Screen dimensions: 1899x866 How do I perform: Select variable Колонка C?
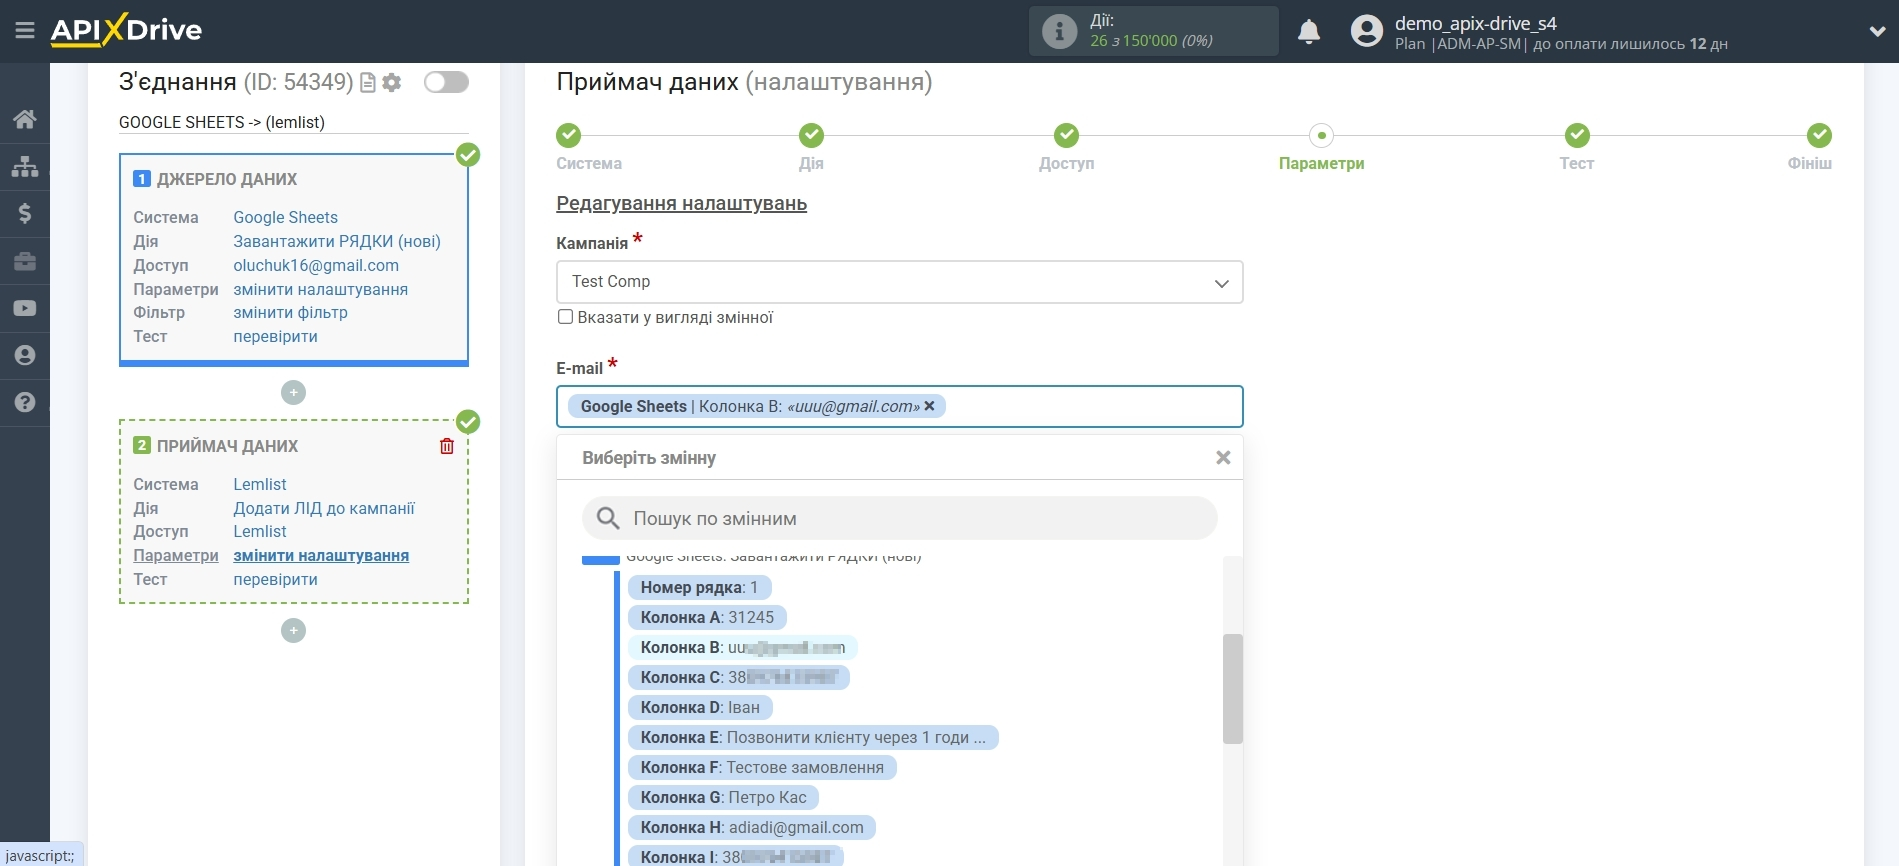[x=738, y=677]
